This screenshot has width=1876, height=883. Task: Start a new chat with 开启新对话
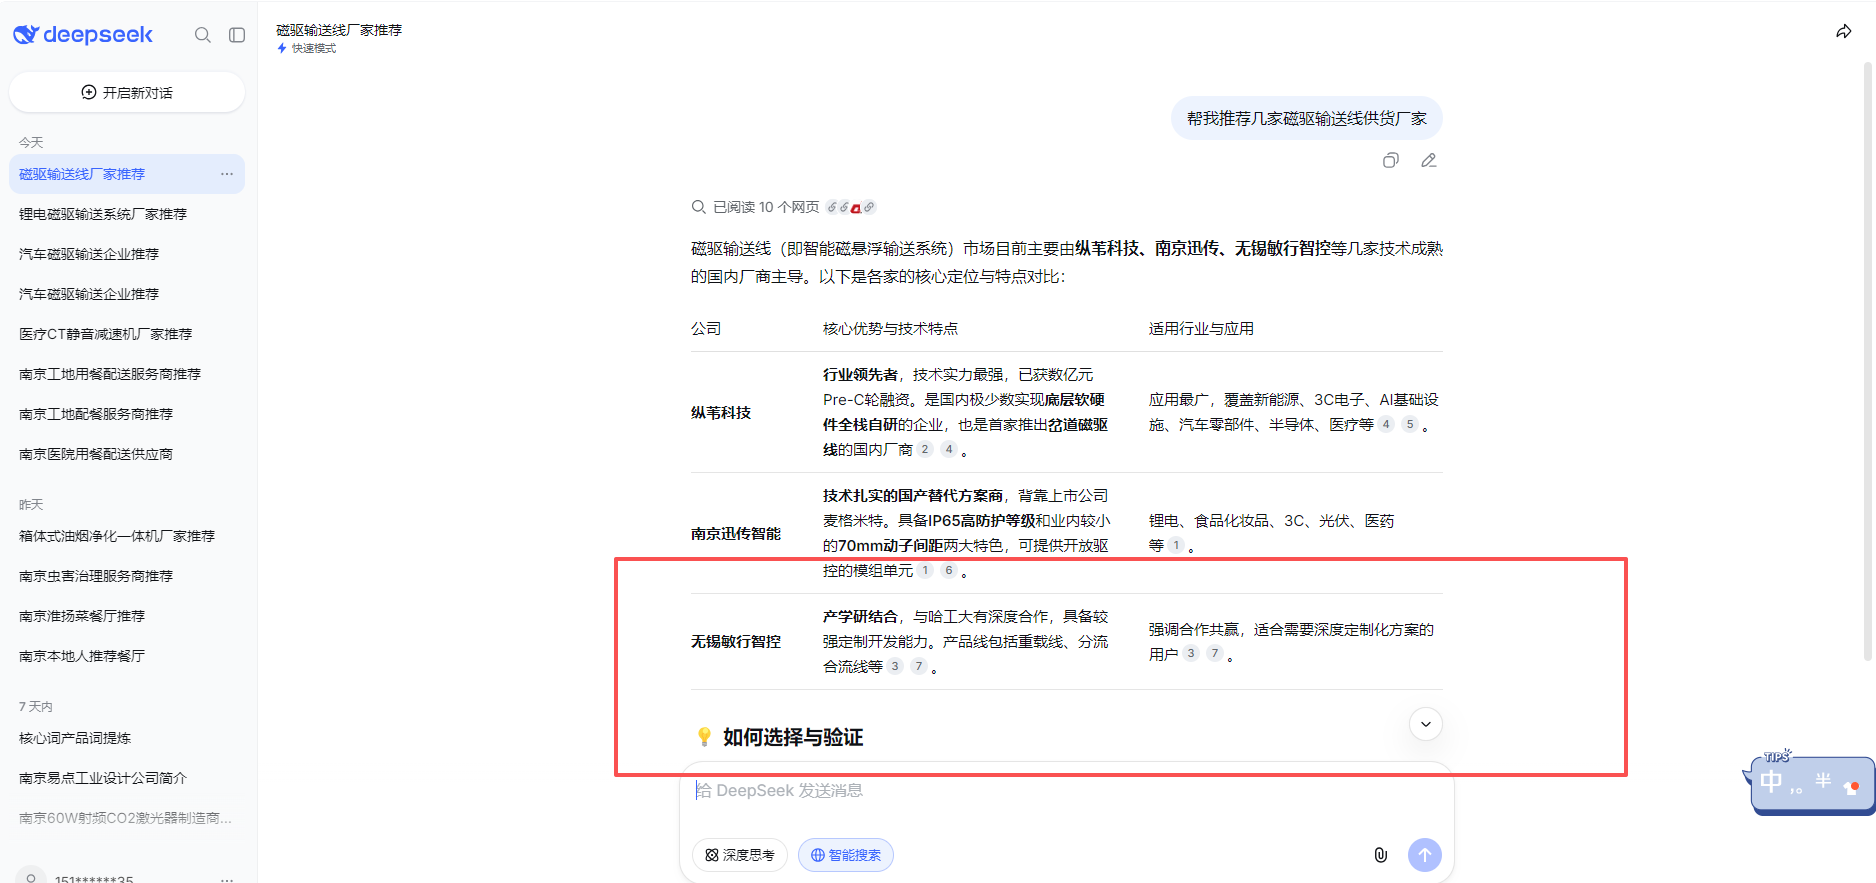pos(127,92)
